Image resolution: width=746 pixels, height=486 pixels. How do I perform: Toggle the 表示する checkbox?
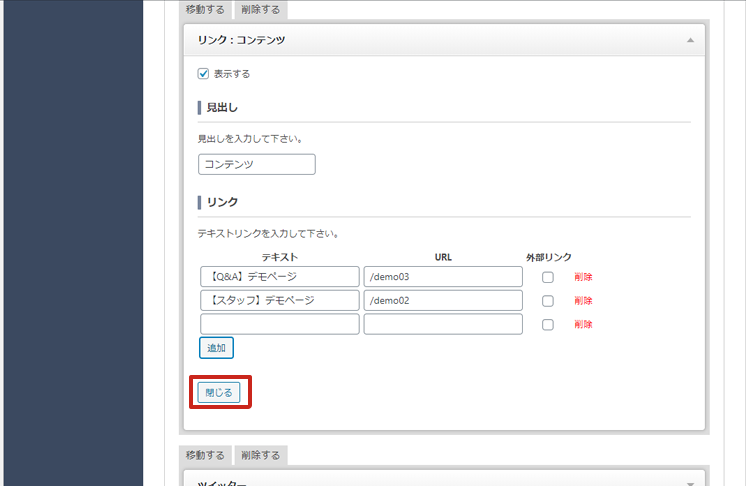click(204, 73)
